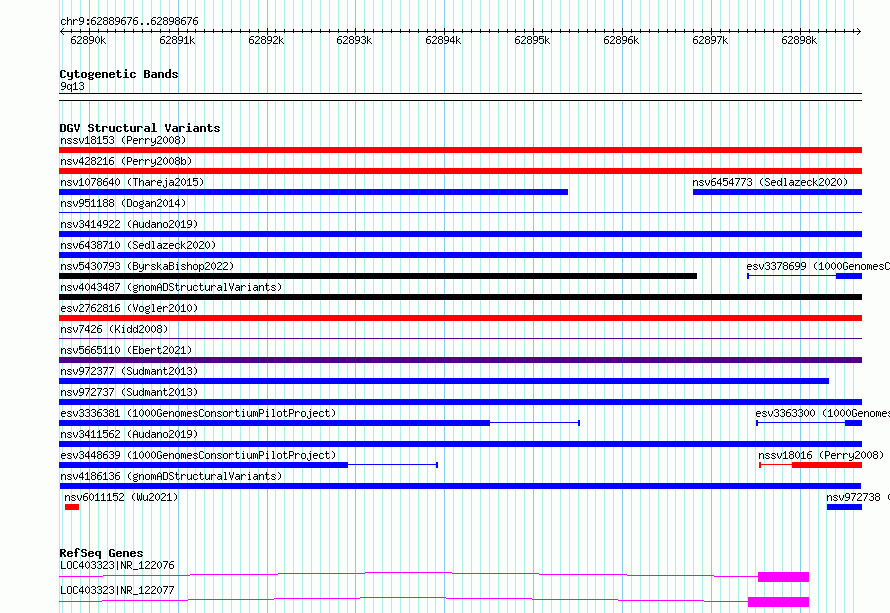Image resolution: width=890 pixels, height=613 pixels.
Task: Click the nsv3411562 (Audano2019) label
Action: coord(129,434)
